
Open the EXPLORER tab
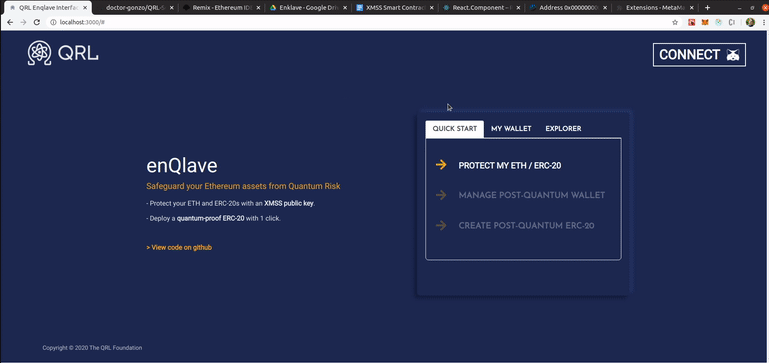tap(563, 129)
